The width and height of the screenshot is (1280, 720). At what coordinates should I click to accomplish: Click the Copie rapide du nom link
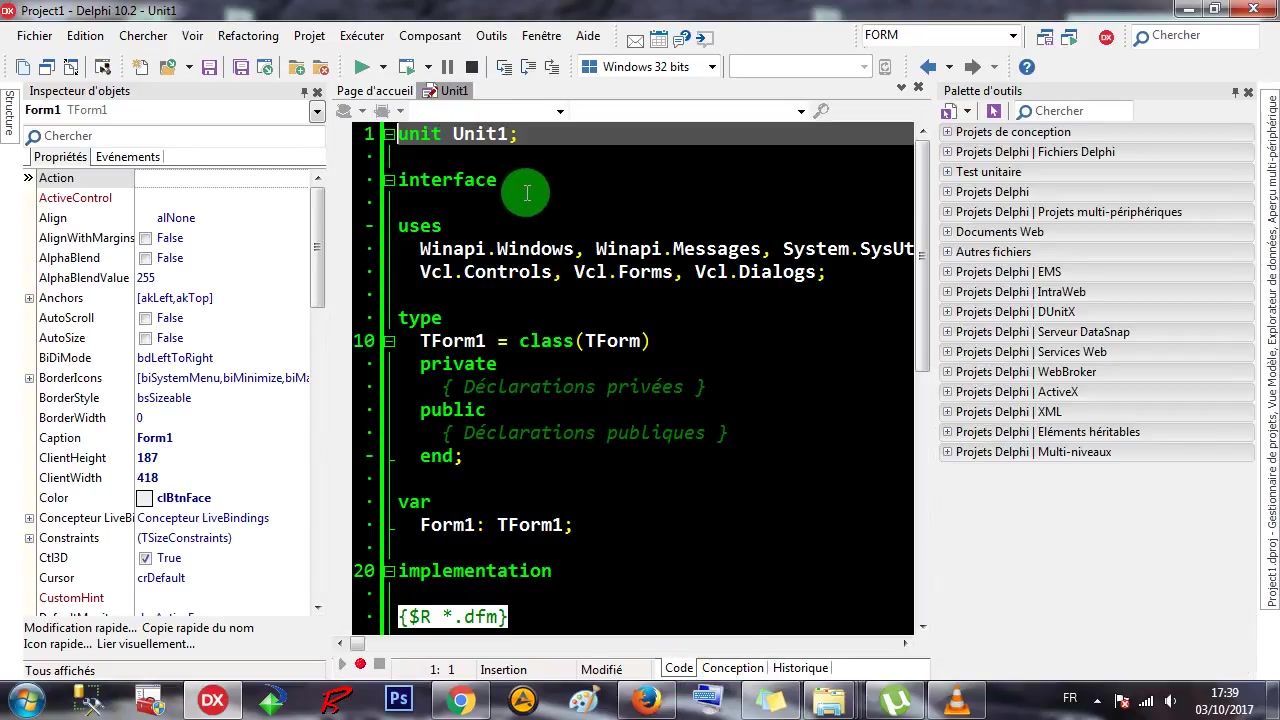198,628
